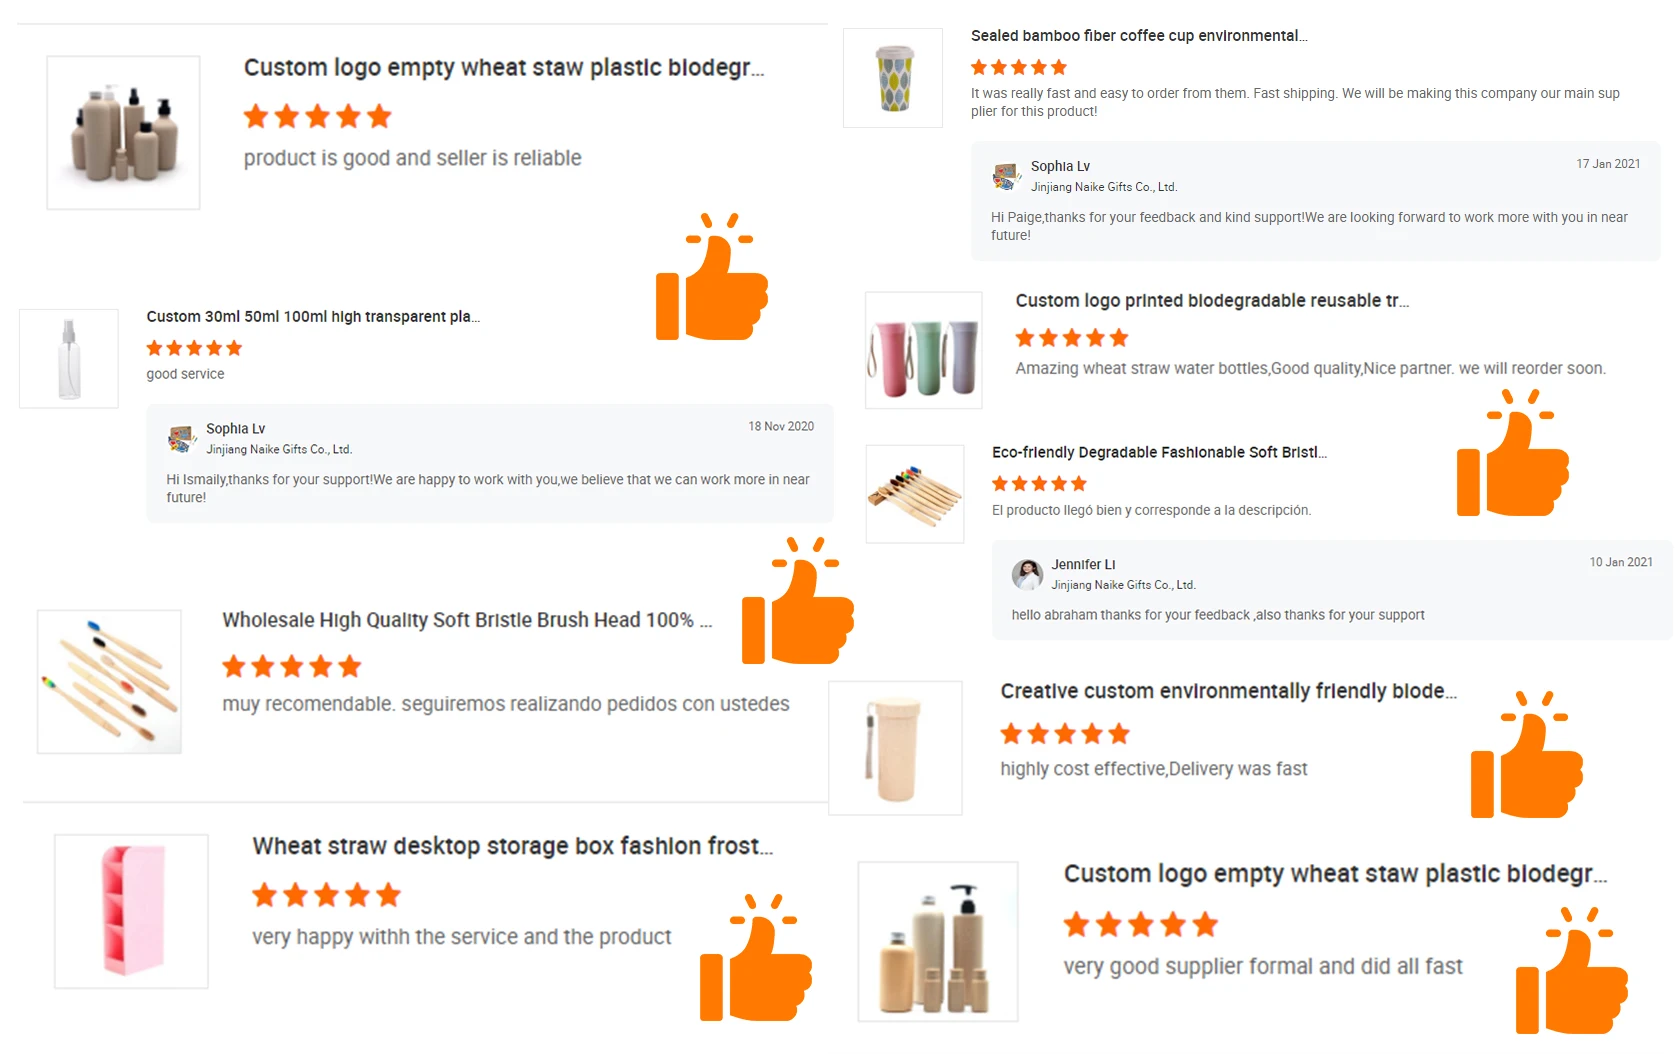1678x1054 pixels.
Task: Open "Creative custom environmentally friendly" product title
Action: [1228, 691]
